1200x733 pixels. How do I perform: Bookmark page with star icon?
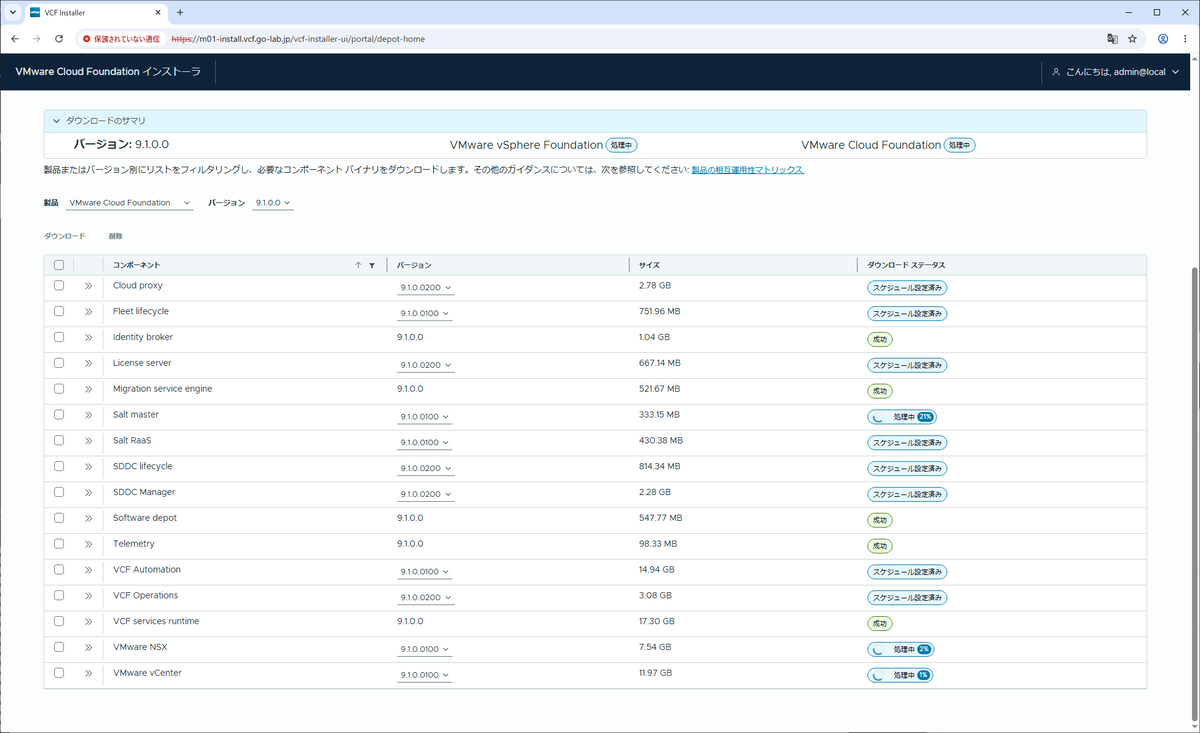tap(1132, 39)
